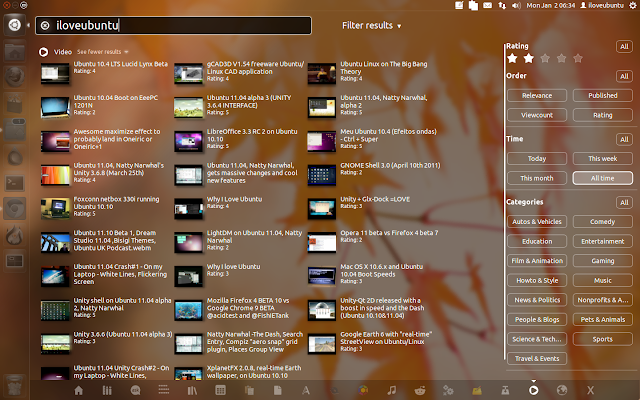Toggle the Travel & Events category
This screenshot has height=400, width=640.
(537, 359)
